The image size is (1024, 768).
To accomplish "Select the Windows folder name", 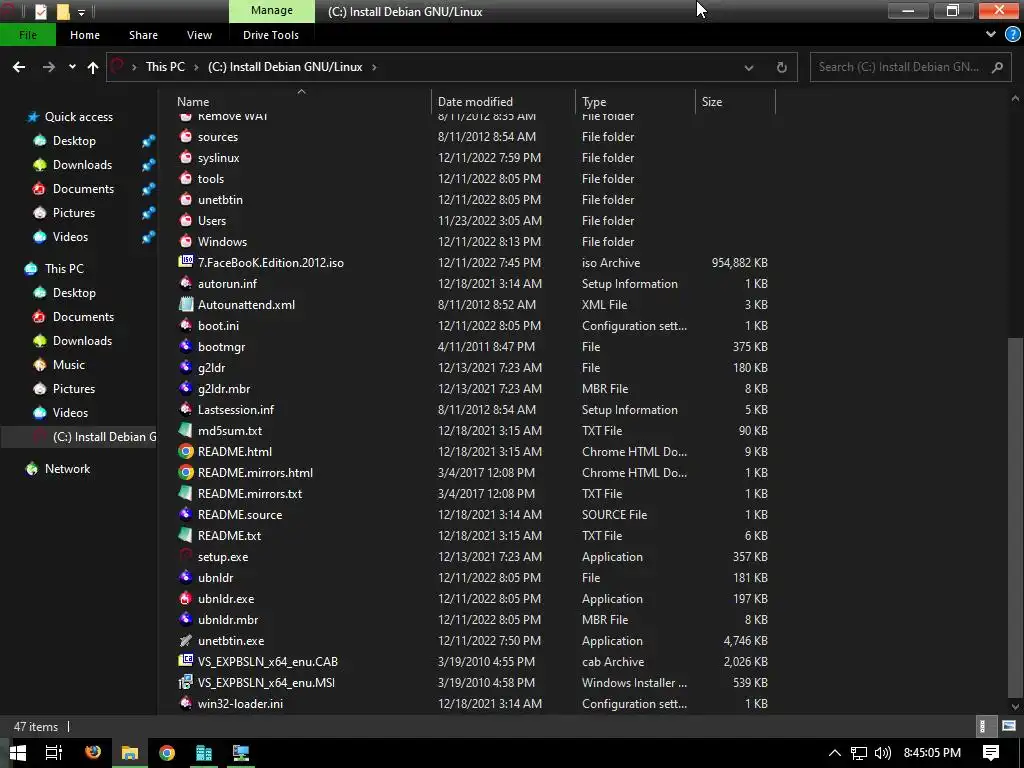I will (x=222, y=242).
